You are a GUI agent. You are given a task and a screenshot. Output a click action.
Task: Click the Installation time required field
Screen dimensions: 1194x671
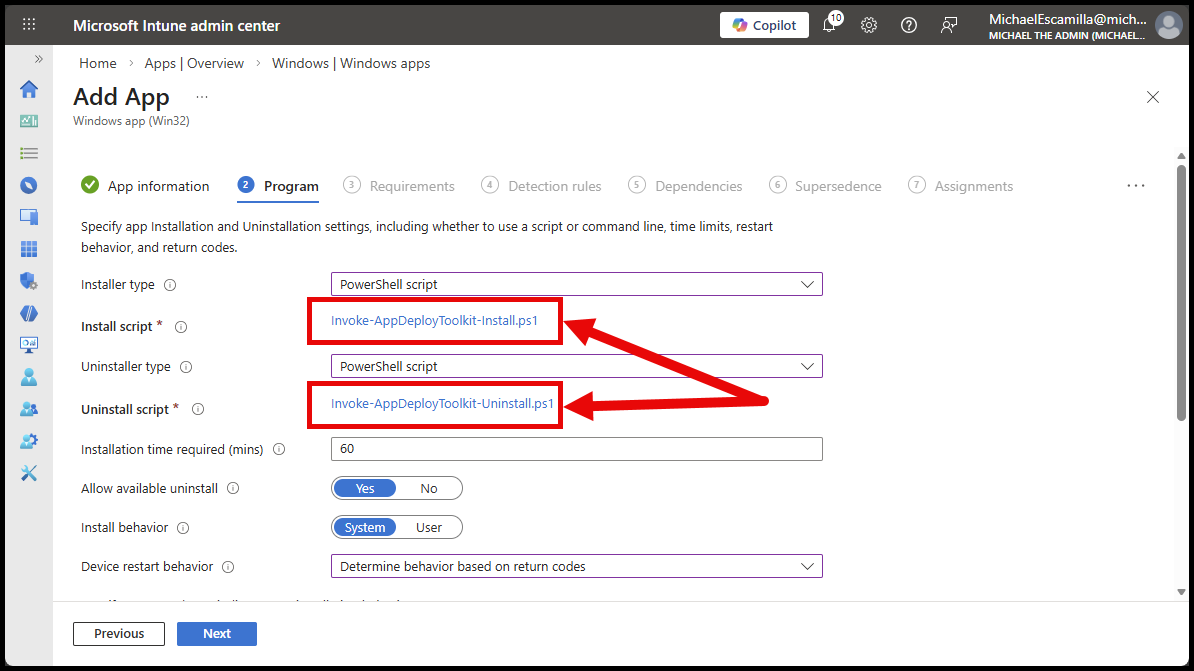click(576, 449)
